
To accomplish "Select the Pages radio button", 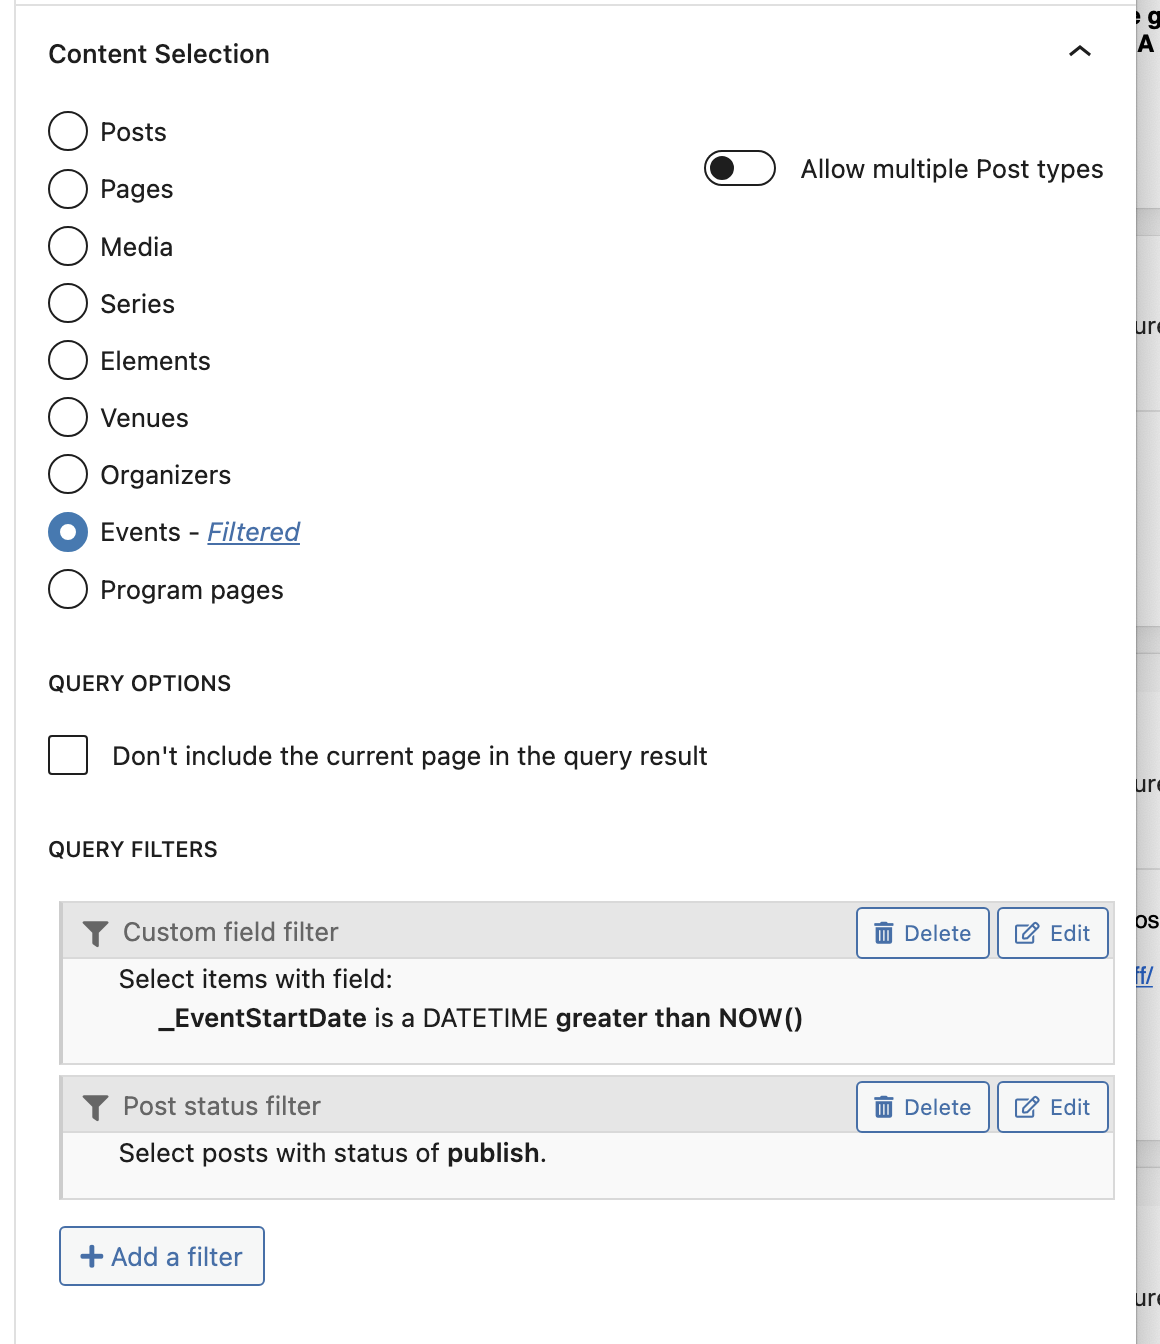I will click(68, 188).
